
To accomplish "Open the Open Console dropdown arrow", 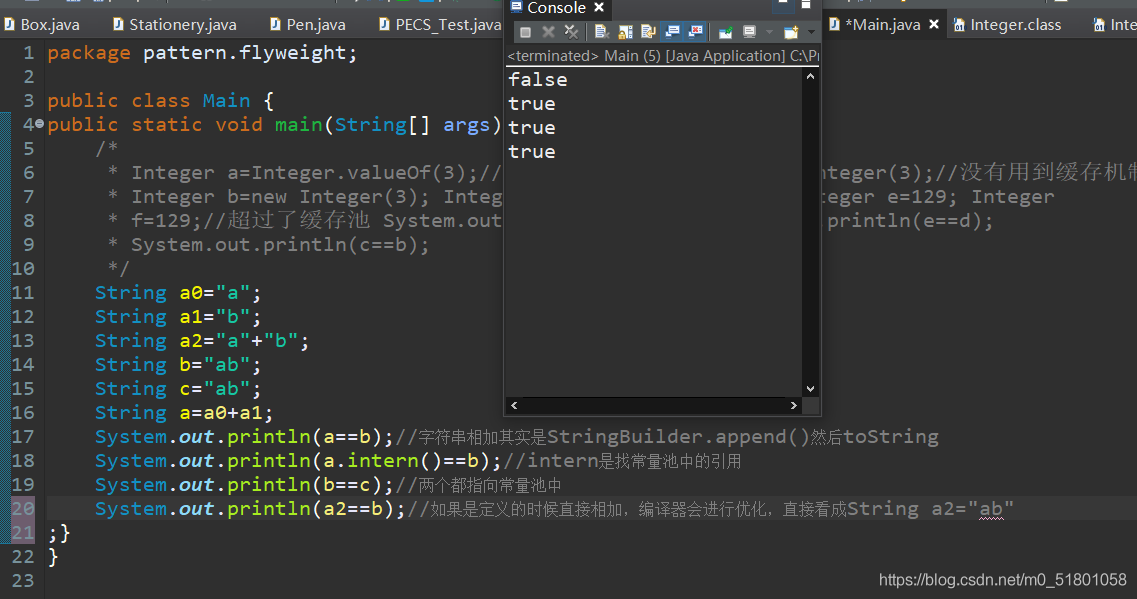I will tap(811, 32).
